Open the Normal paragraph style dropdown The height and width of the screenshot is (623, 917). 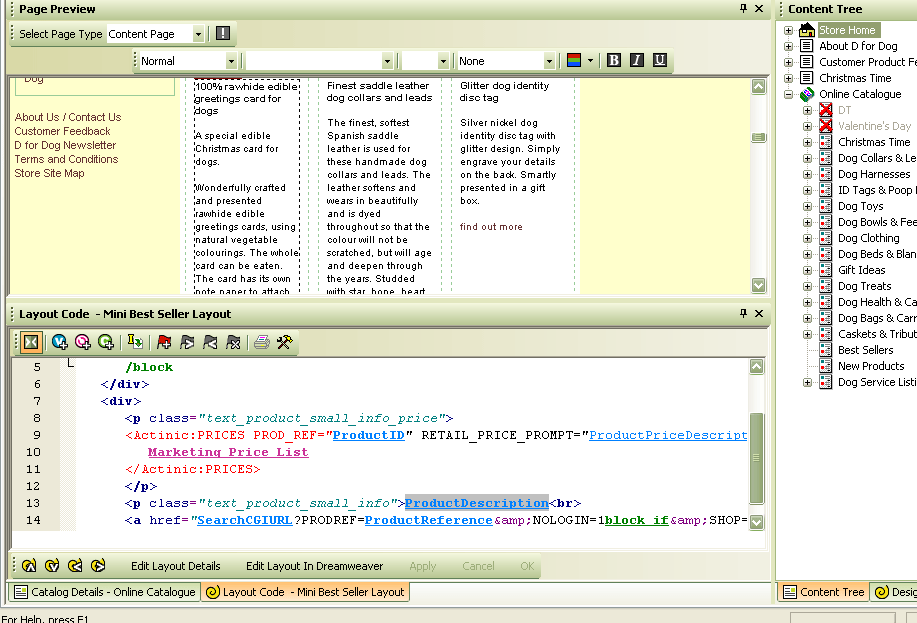coord(231,61)
